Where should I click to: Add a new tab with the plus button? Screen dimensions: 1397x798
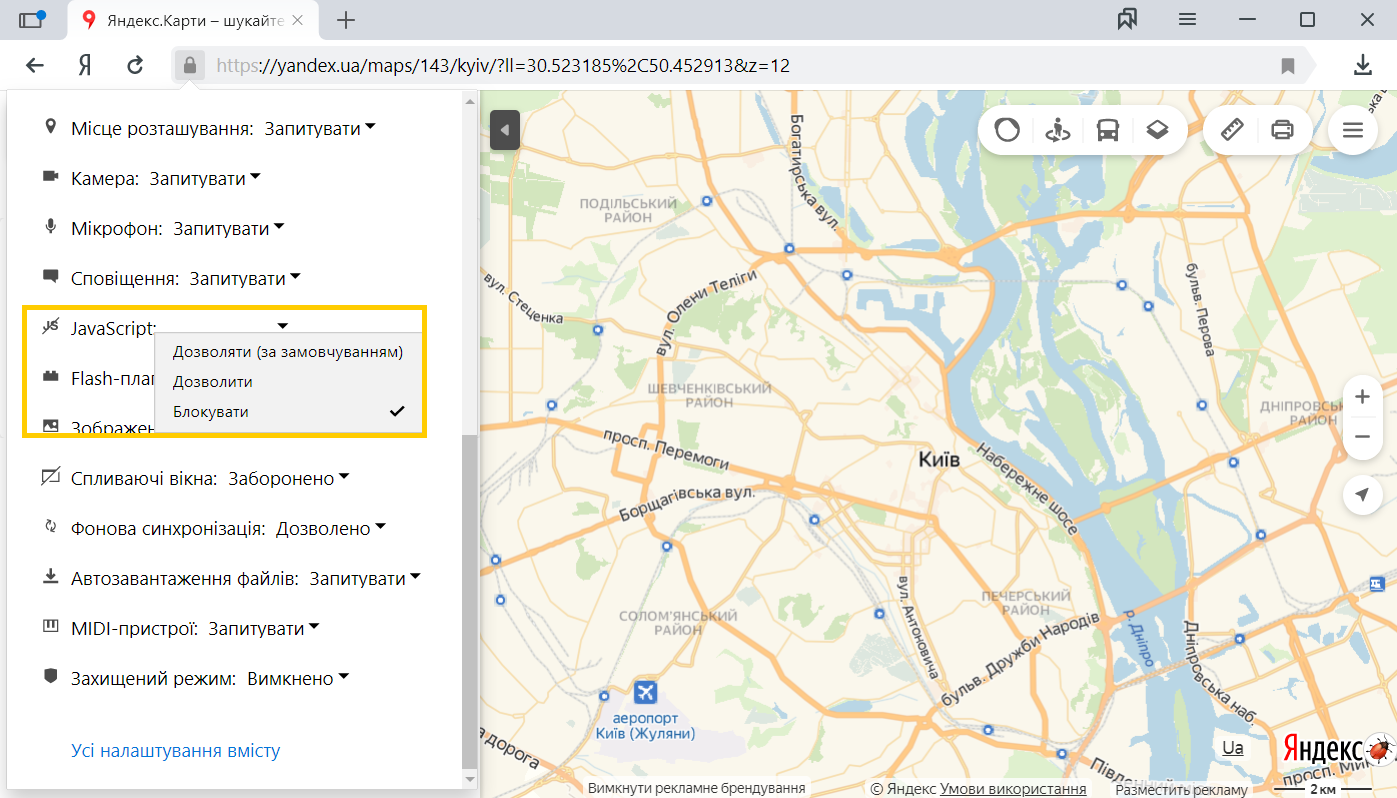point(346,20)
